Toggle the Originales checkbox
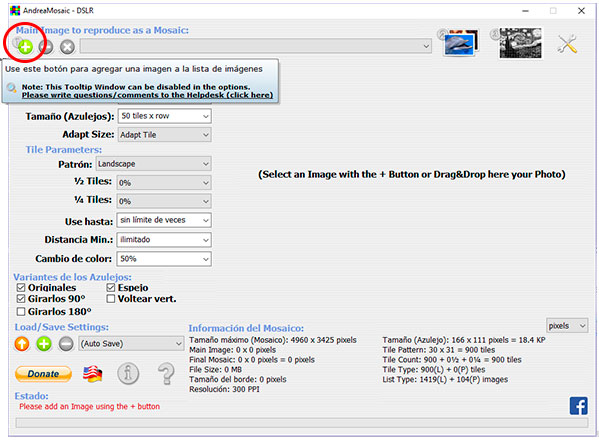Screen dimensions: 599x442 pos(21,287)
